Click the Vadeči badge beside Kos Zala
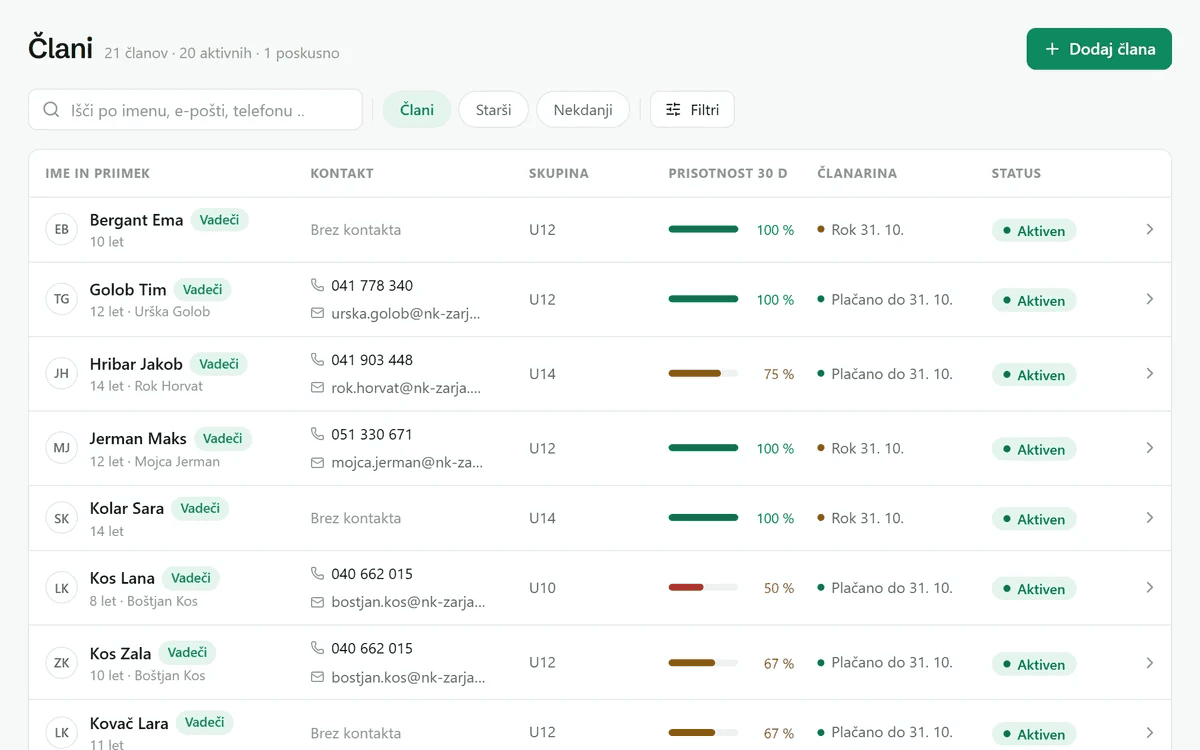This screenshot has height=750, width=1200. pos(187,653)
